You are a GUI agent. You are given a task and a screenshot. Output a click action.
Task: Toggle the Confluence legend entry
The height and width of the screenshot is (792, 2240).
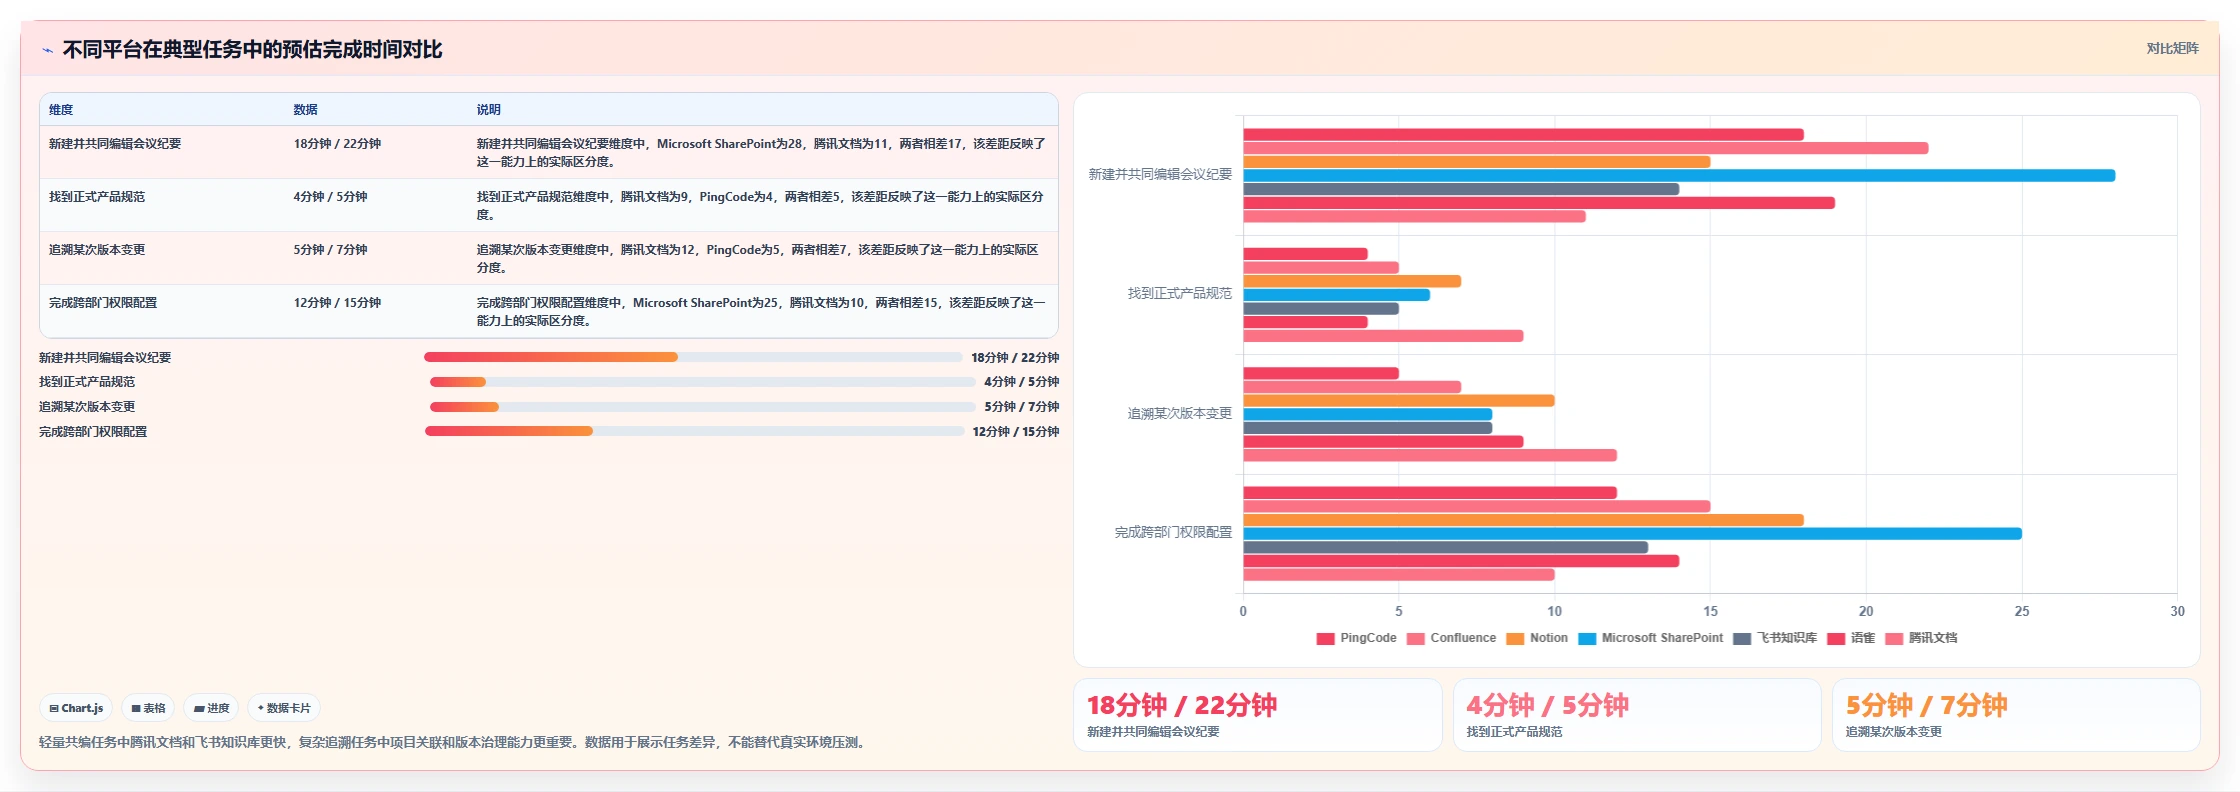point(1452,638)
